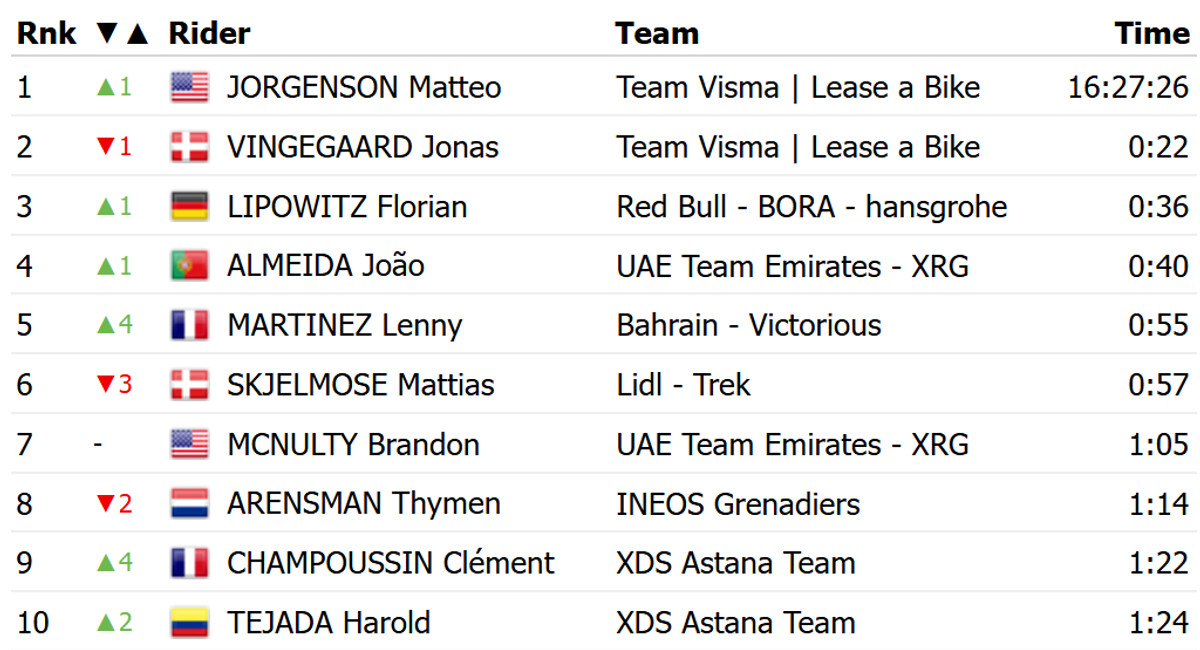Select rider CHAMPOUSSIN Clément

point(390,563)
